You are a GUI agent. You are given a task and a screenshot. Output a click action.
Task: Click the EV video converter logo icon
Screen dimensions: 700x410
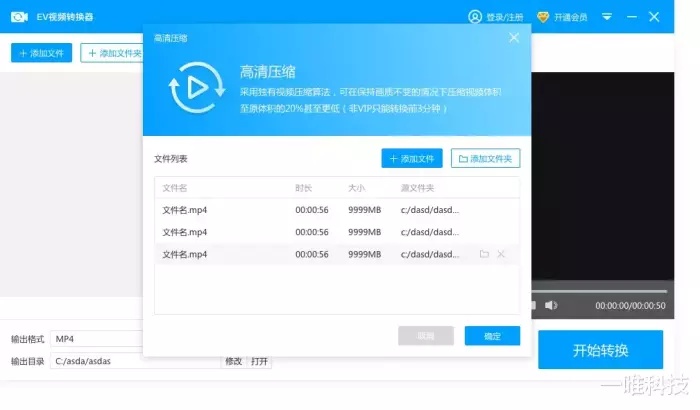[x=19, y=17]
